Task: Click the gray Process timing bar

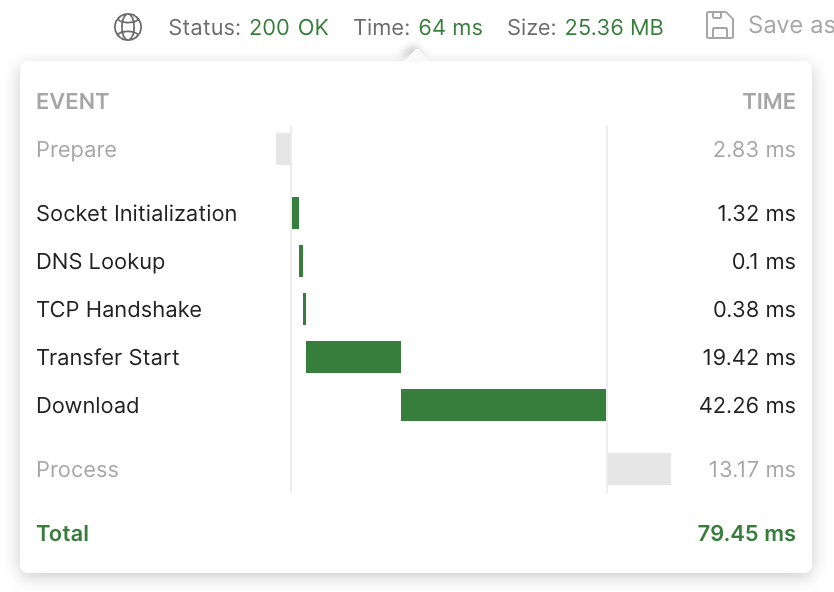Action: [x=639, y=469]
